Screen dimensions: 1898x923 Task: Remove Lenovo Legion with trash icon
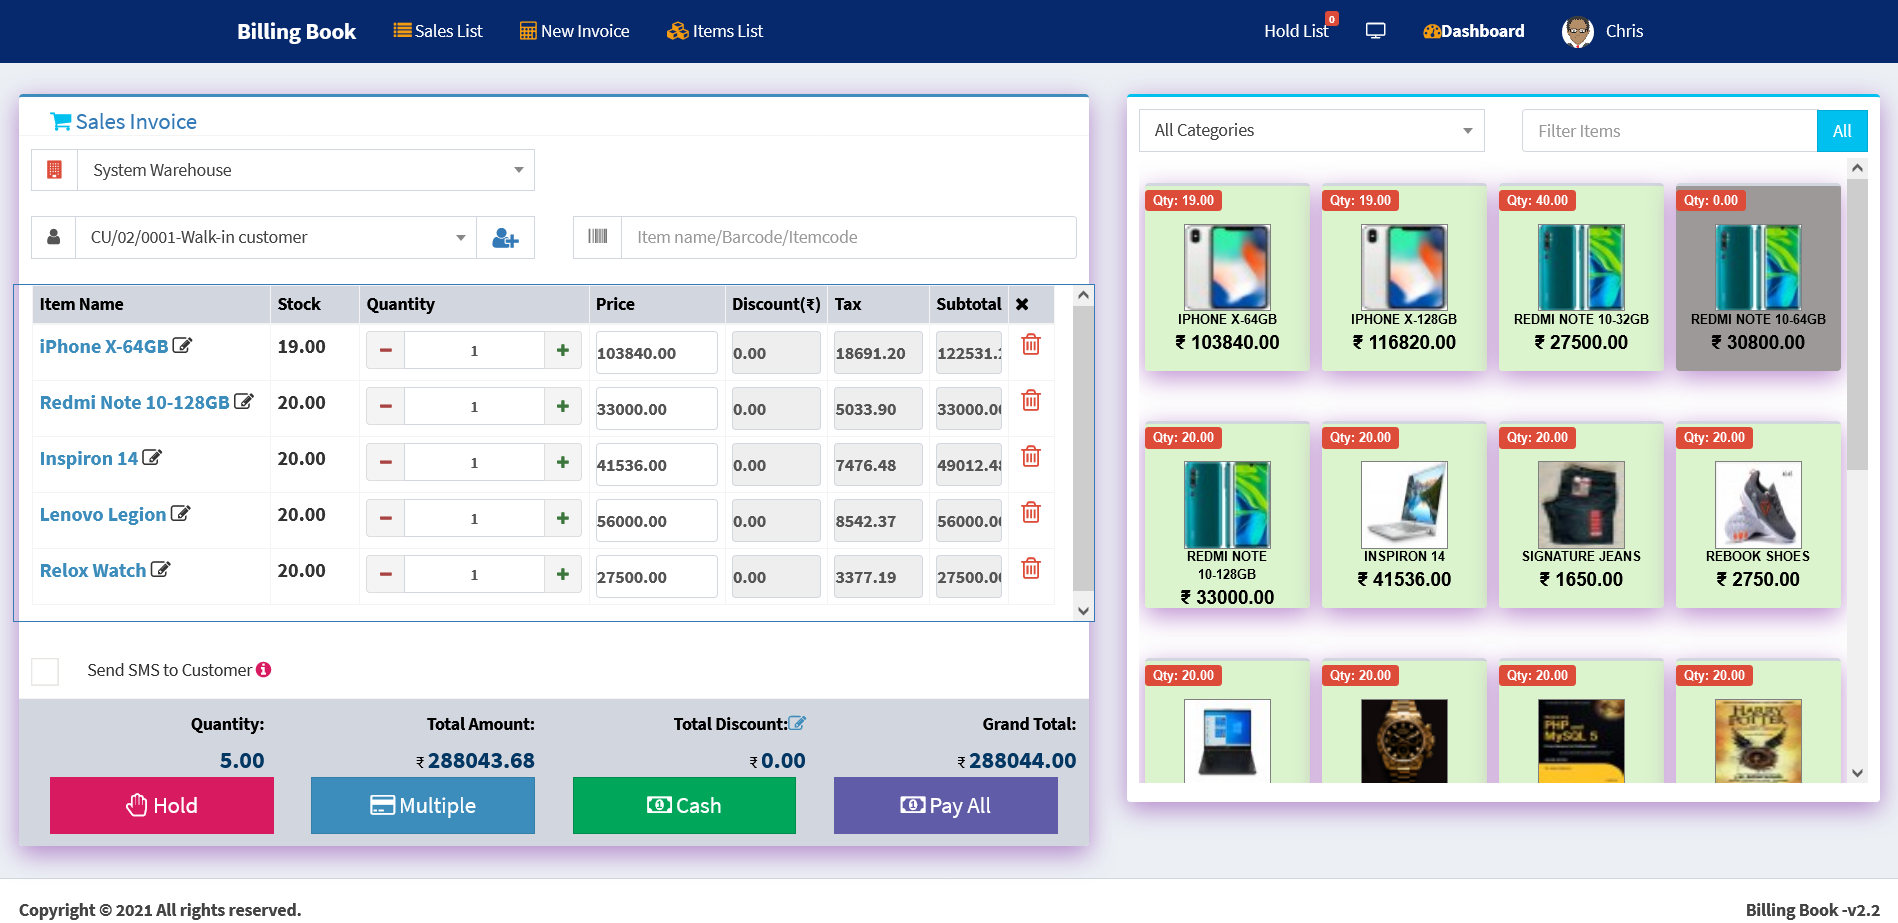(x=1031, y=513)
